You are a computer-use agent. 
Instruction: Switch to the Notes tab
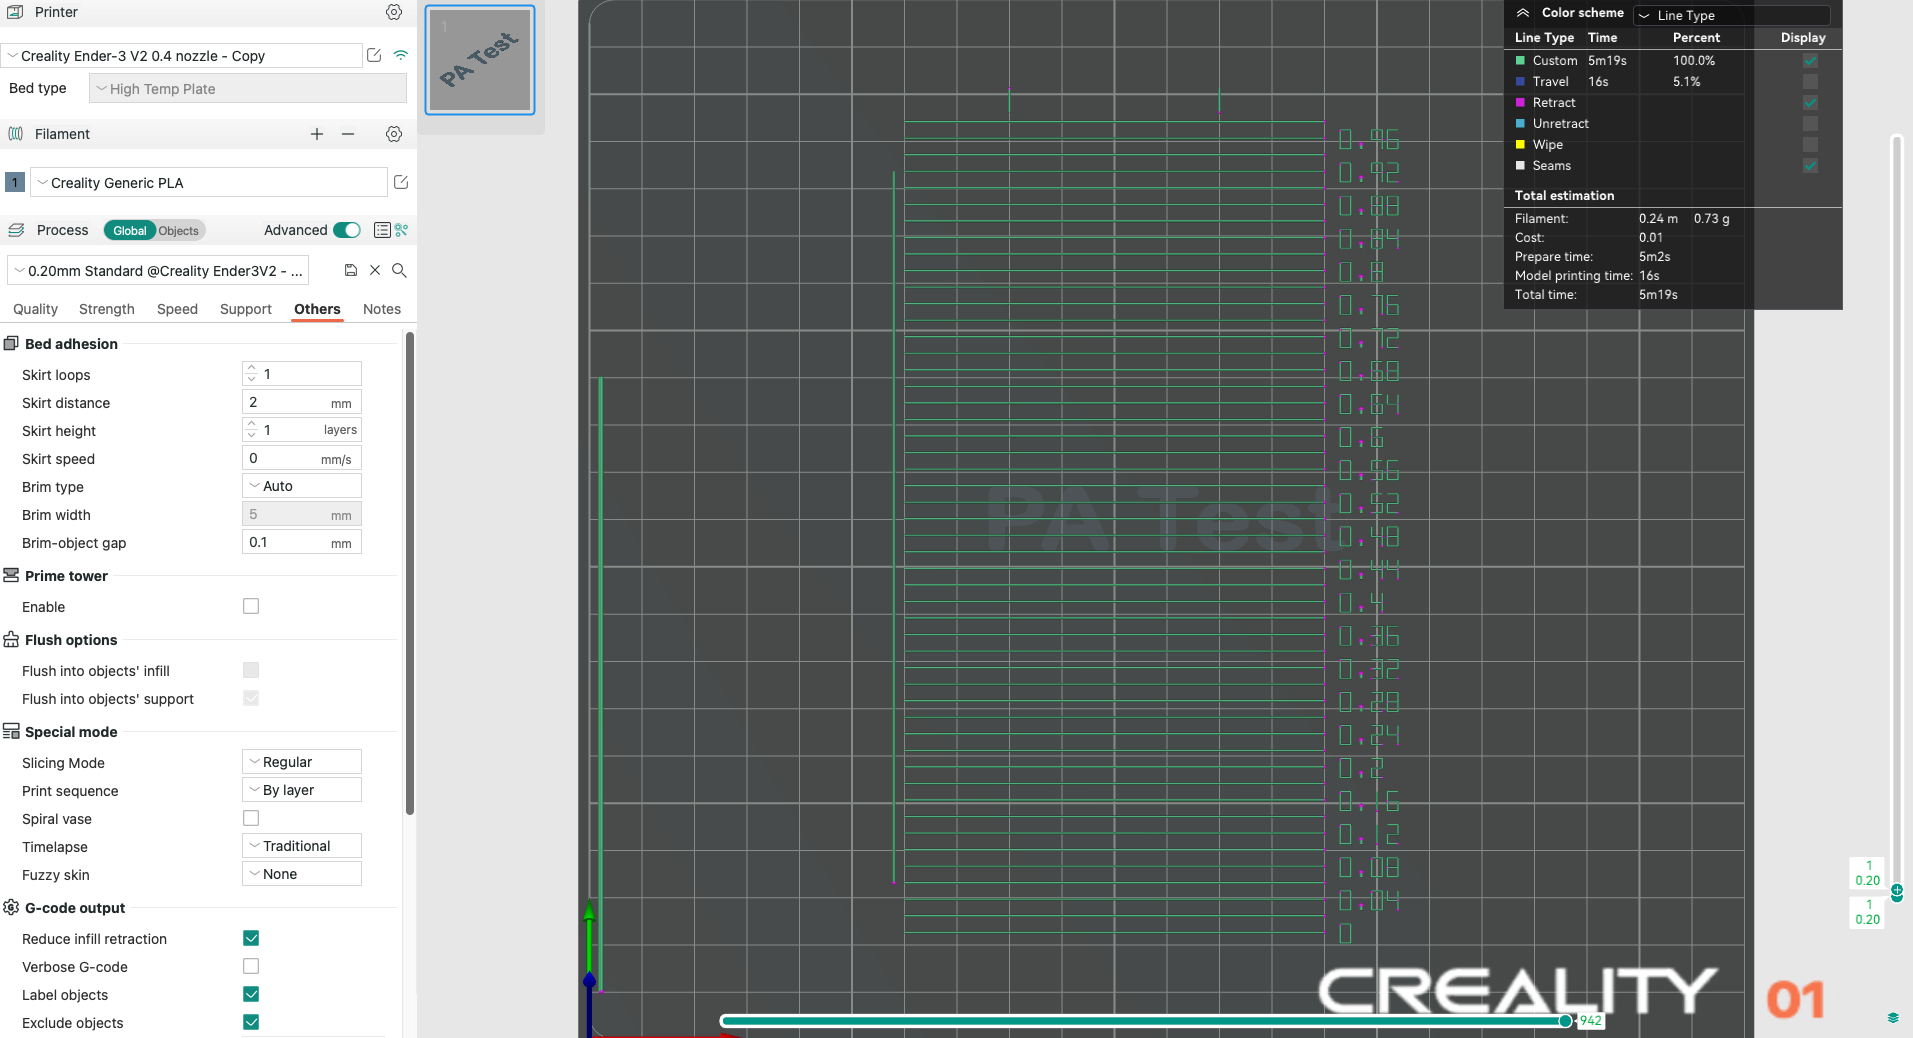(382, 309)
